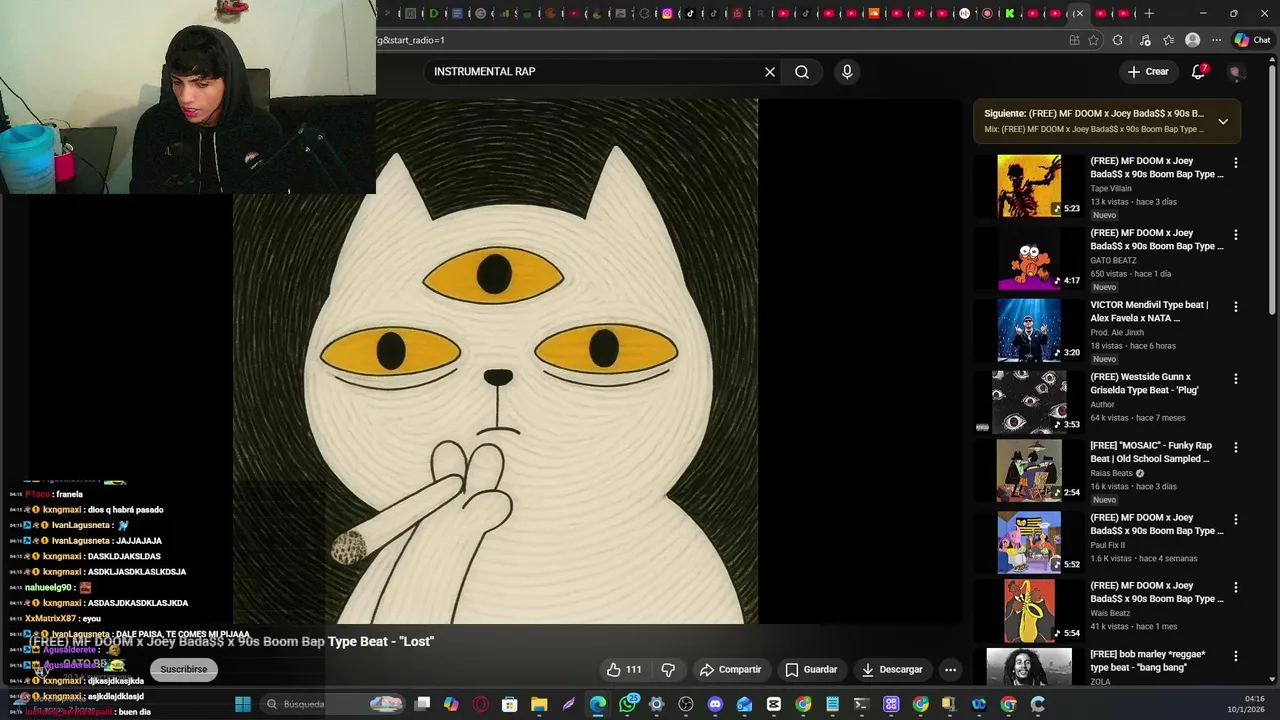This screenshot has height=720, width=1280.
Task: Open Microsoft Edge from the taskbar
Action: point(598,704)
